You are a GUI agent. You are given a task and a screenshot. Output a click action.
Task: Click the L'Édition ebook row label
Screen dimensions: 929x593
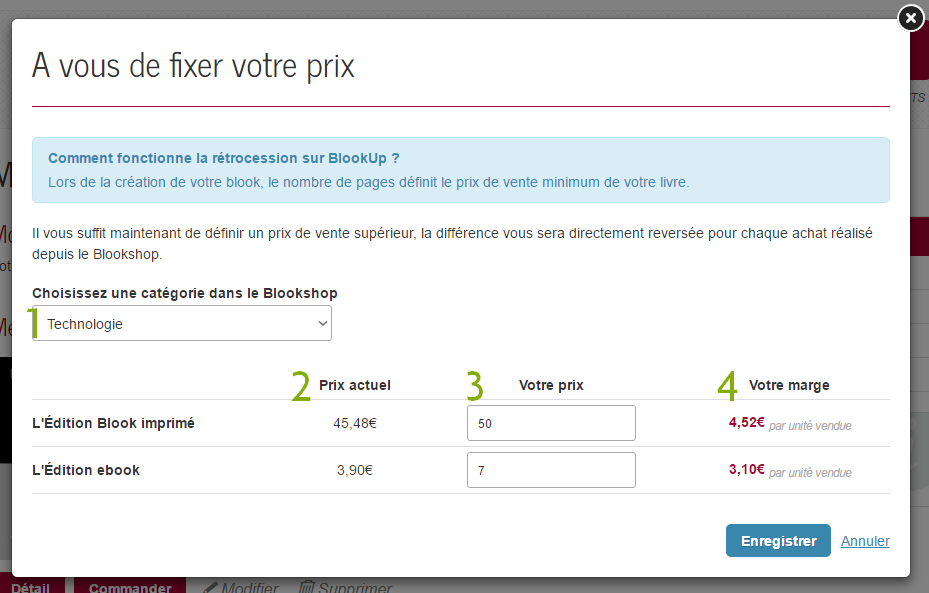click(x=86, y=470)
